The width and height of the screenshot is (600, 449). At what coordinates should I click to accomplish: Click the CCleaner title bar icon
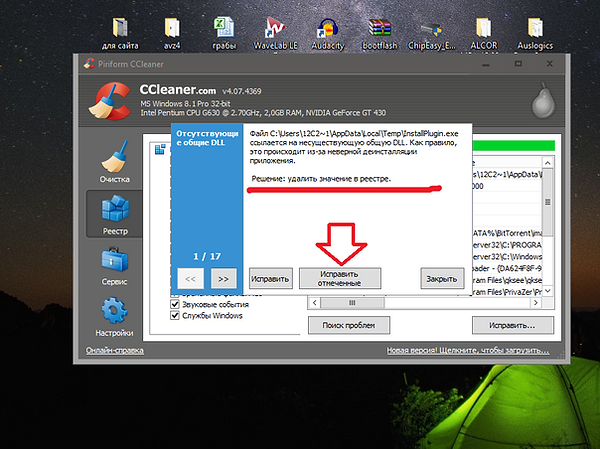coord(89,64)
